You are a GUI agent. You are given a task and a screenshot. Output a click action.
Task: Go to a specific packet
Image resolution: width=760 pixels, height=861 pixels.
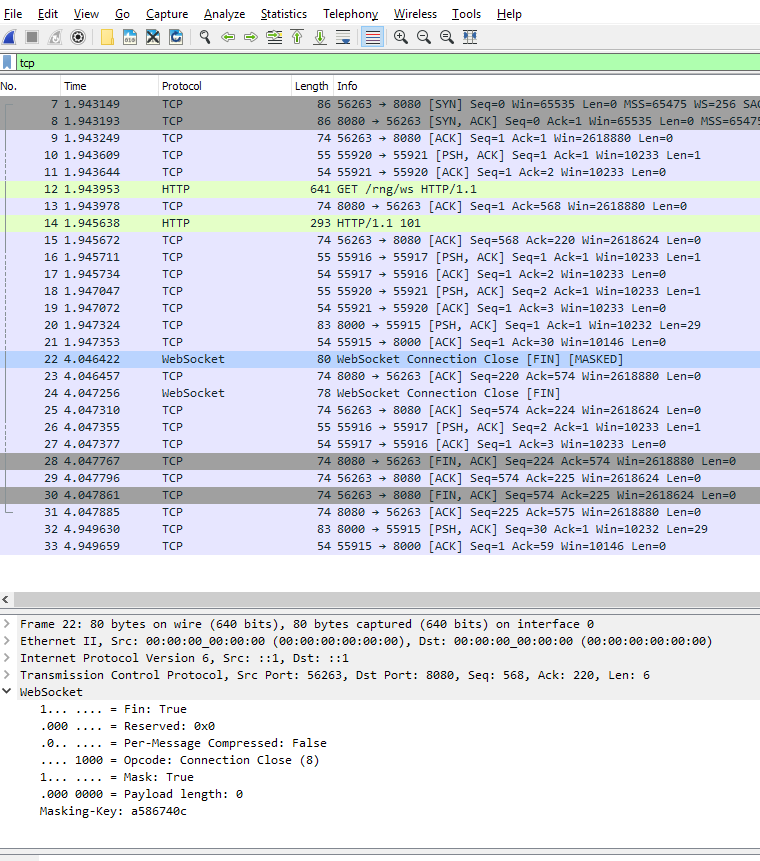point(274,37)
